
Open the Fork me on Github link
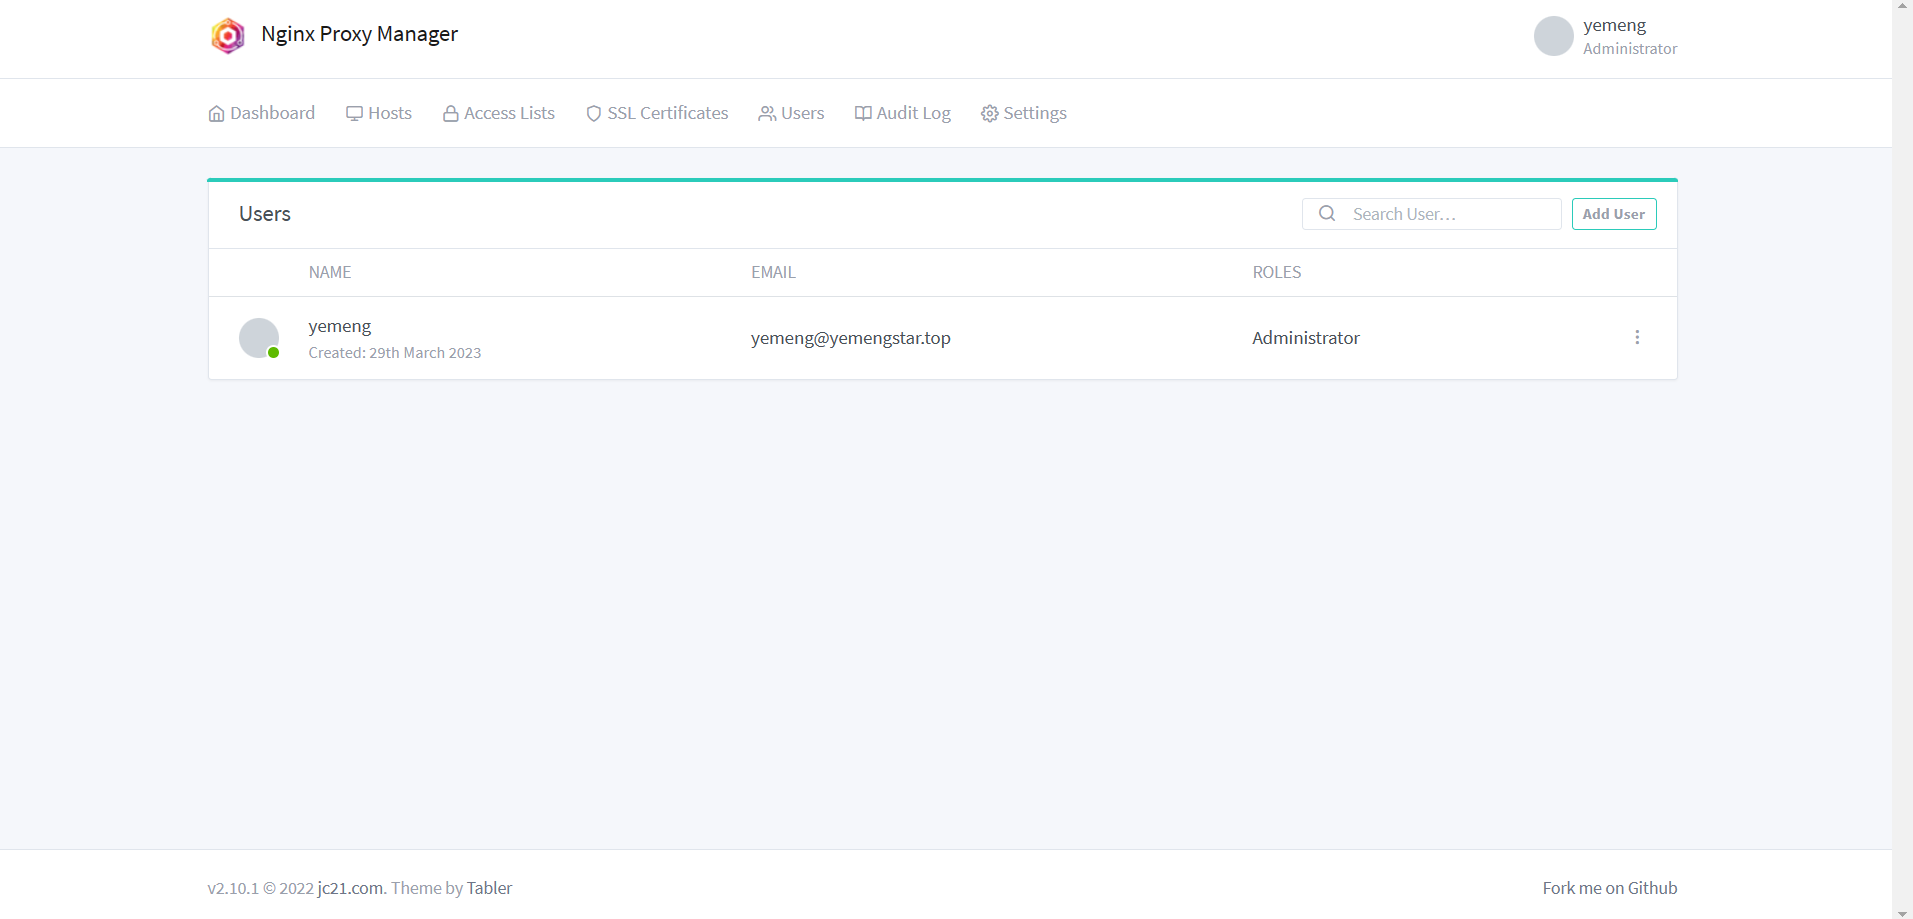[x=1609, y=888]
